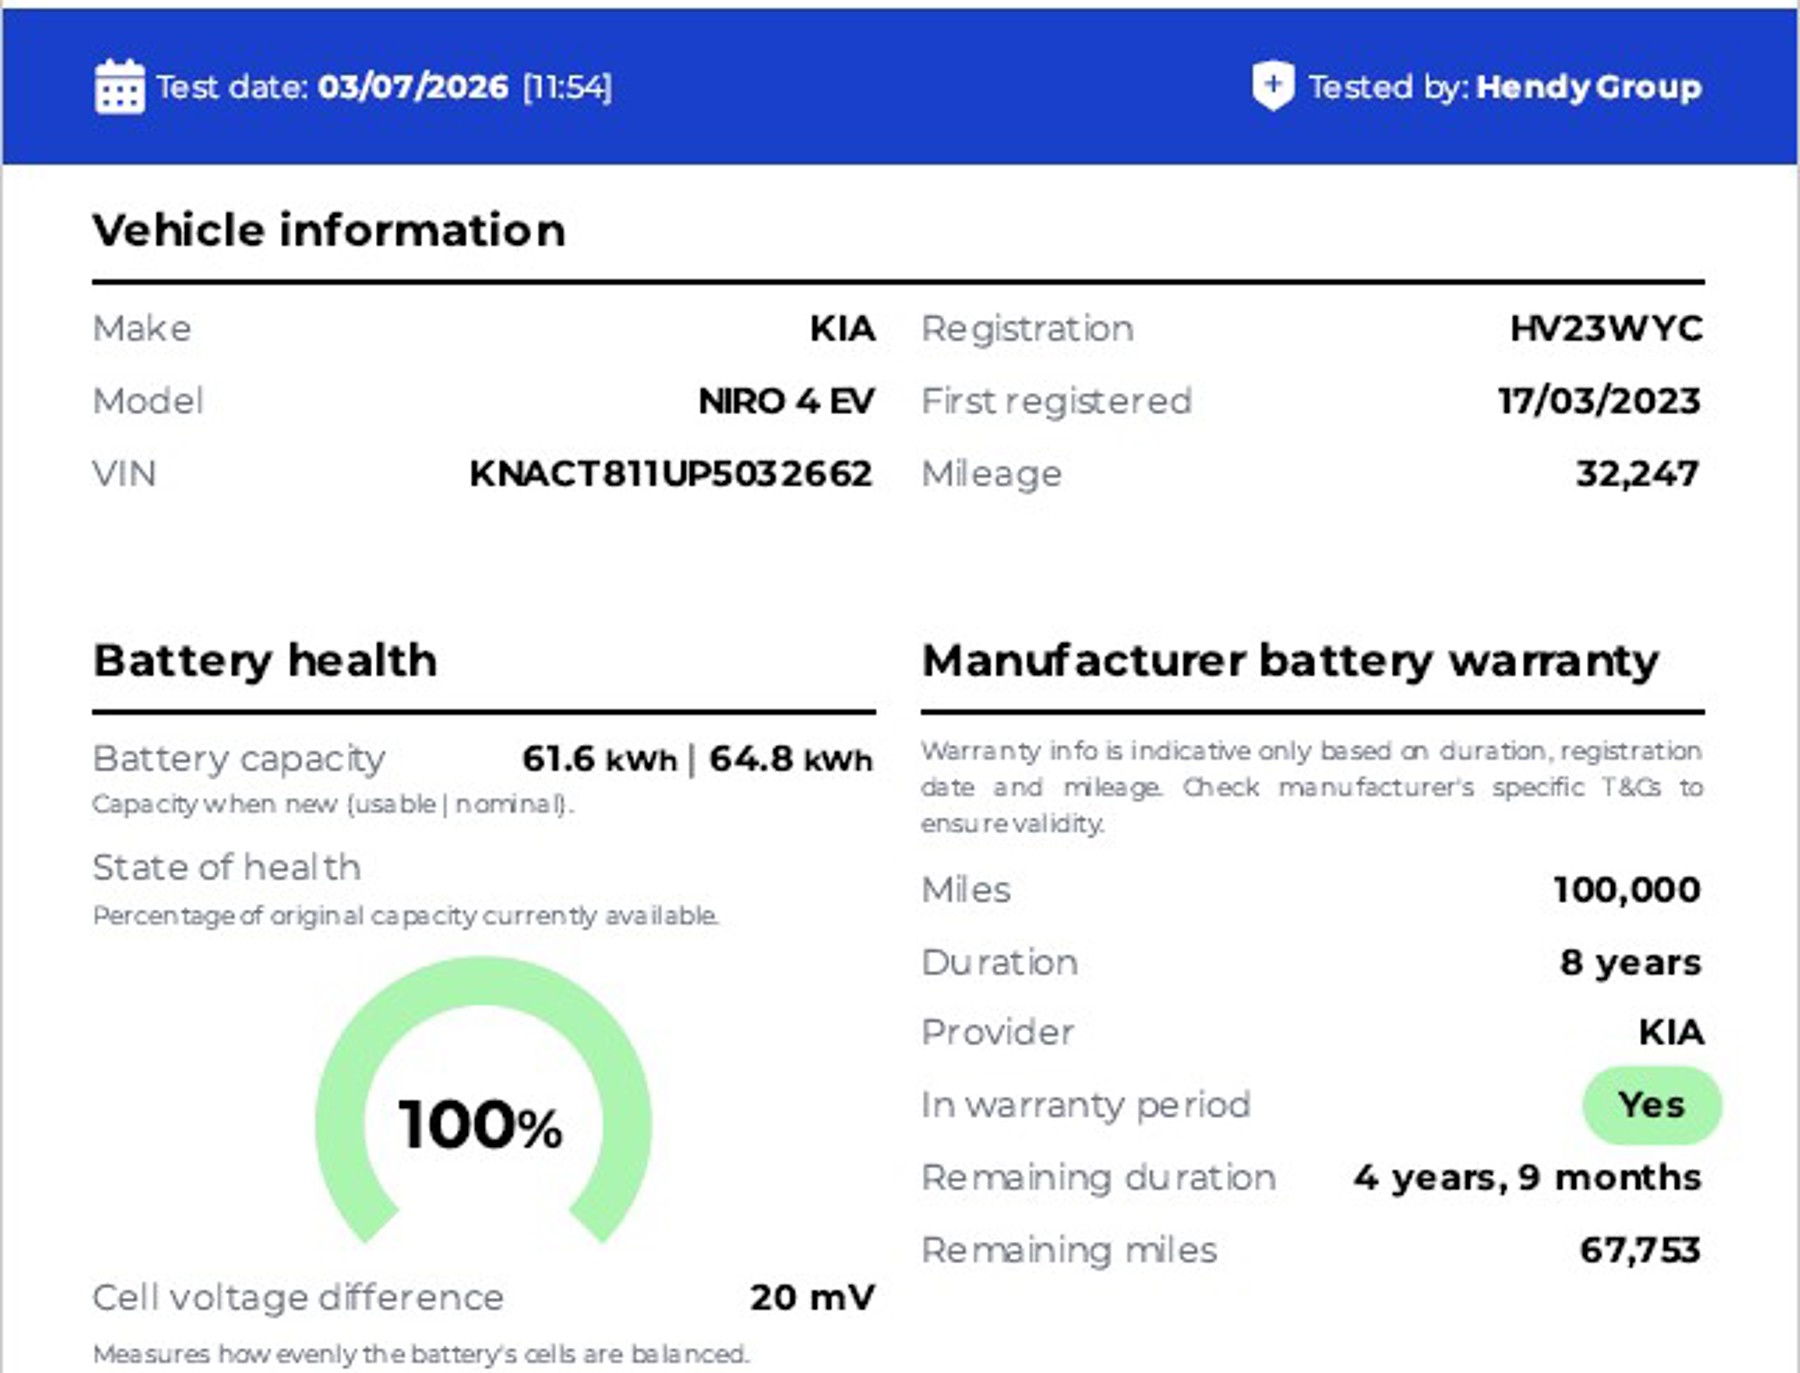This screenshot has width=1800, height=1373.
Task: Click the Registration field label
Action: tap(1027, 329)
